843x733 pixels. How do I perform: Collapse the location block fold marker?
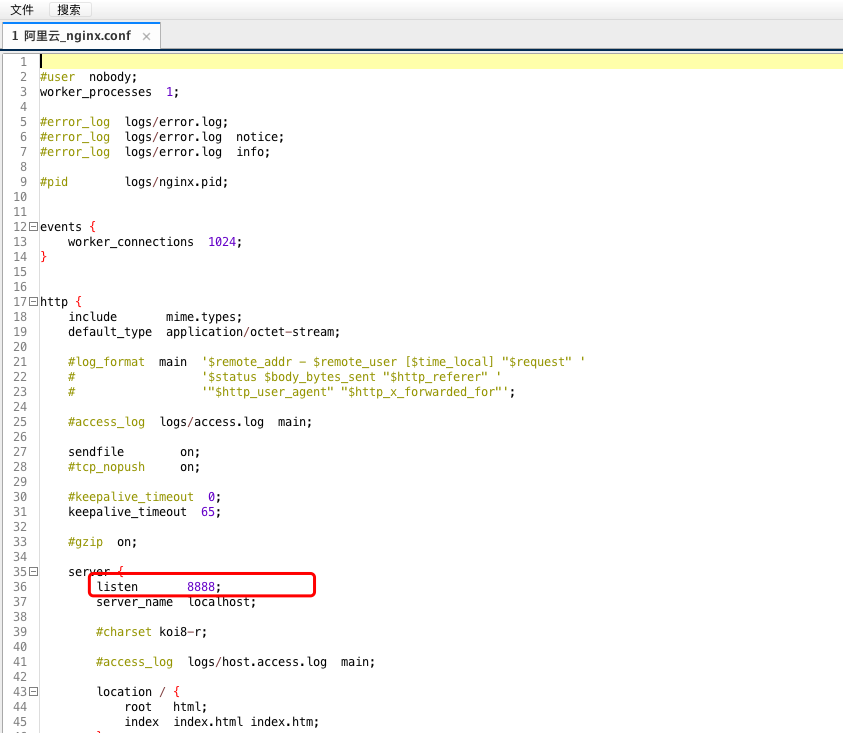33,692
